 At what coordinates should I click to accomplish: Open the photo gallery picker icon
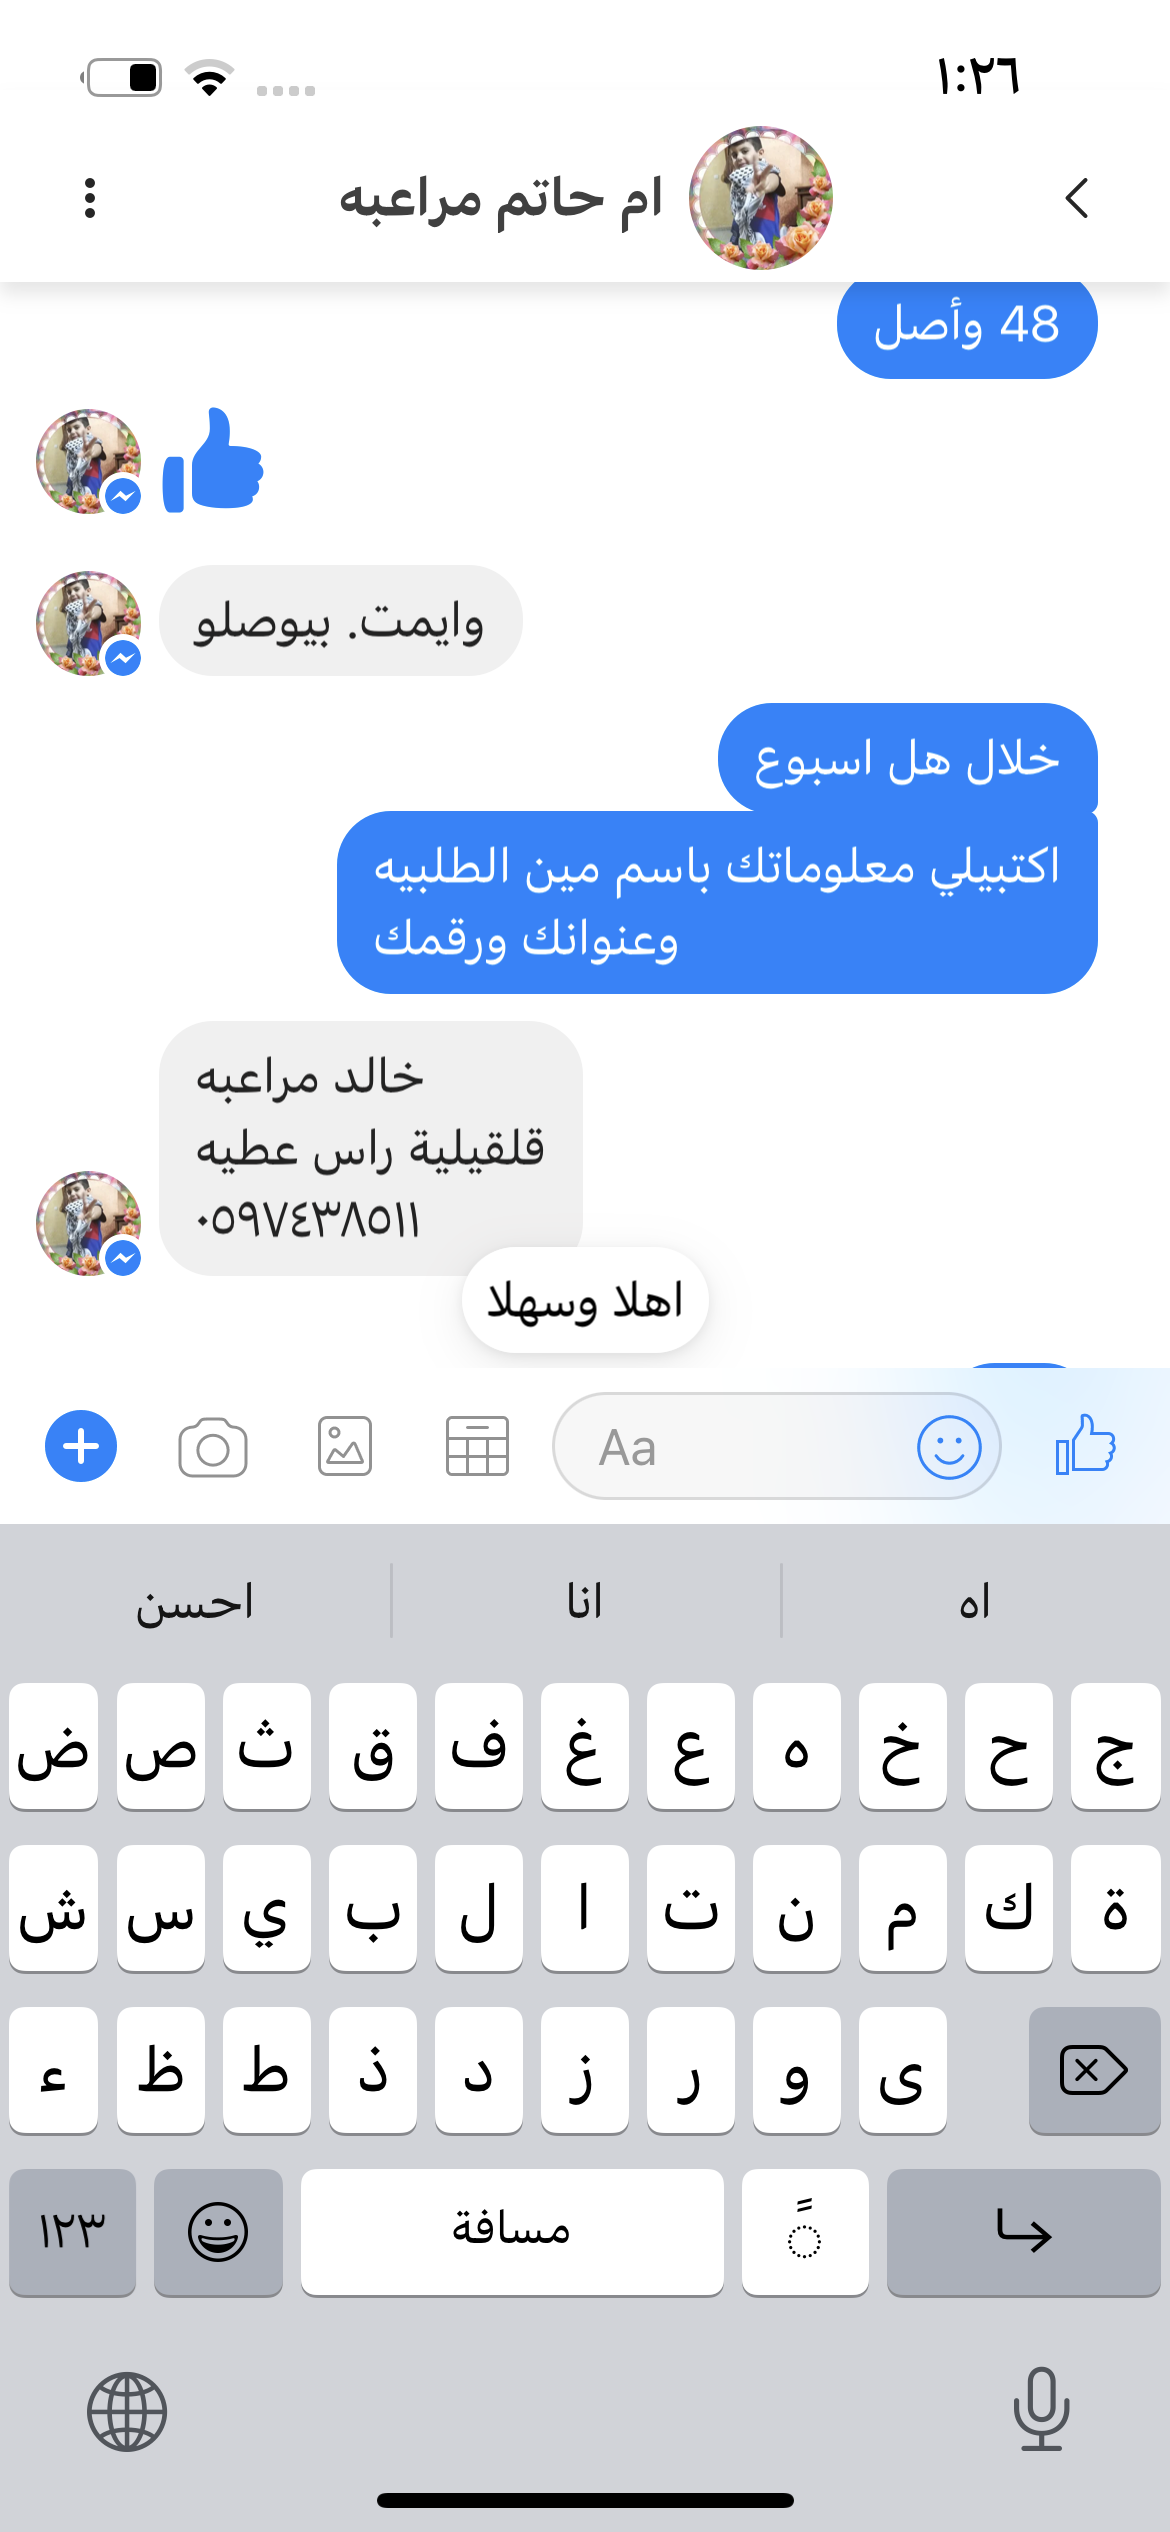[345, 1446]
